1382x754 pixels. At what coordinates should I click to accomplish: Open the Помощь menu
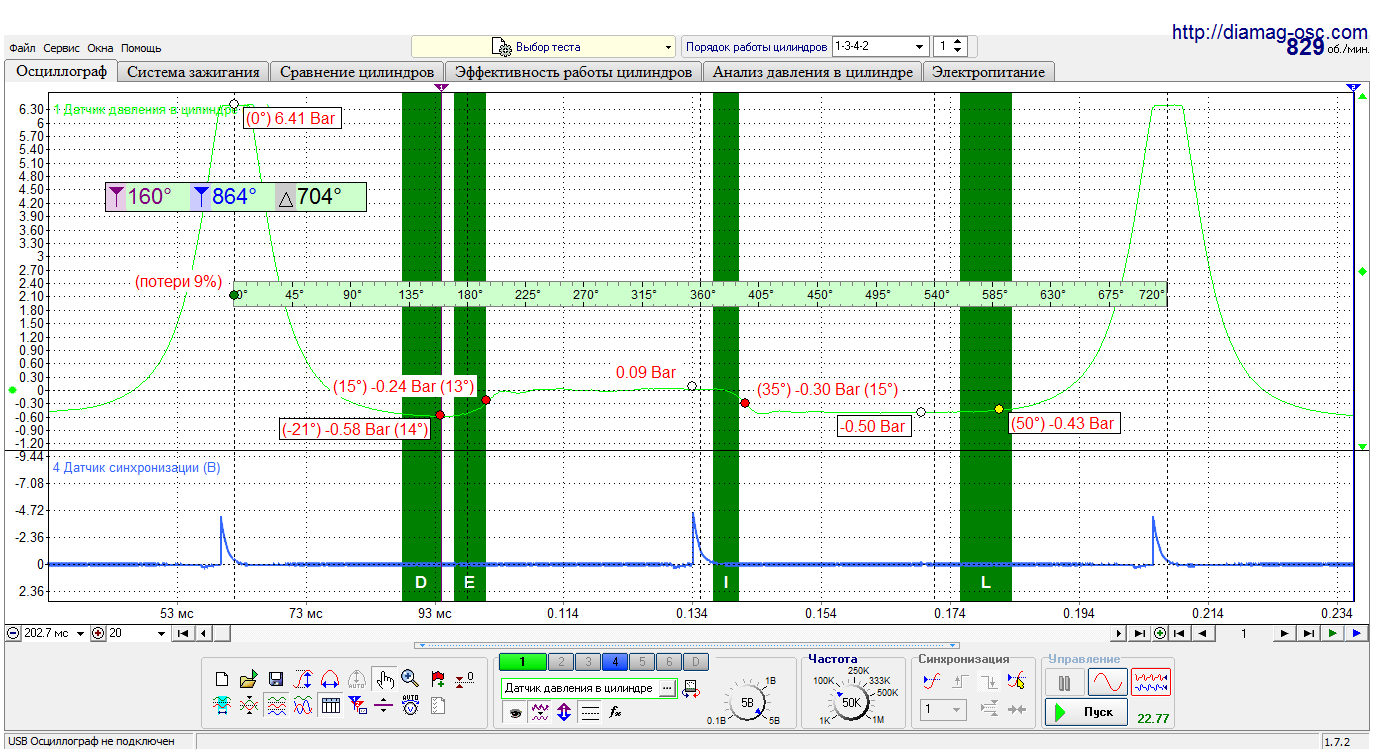(141, 48)
